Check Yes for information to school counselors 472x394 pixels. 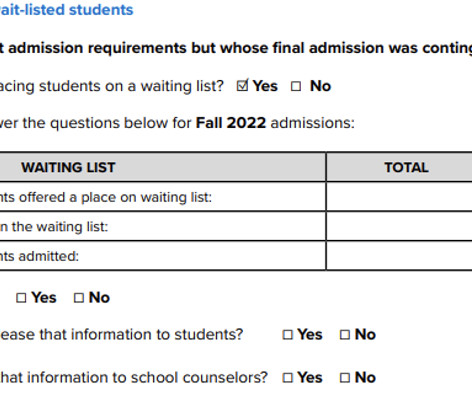[x=287, y=378]
